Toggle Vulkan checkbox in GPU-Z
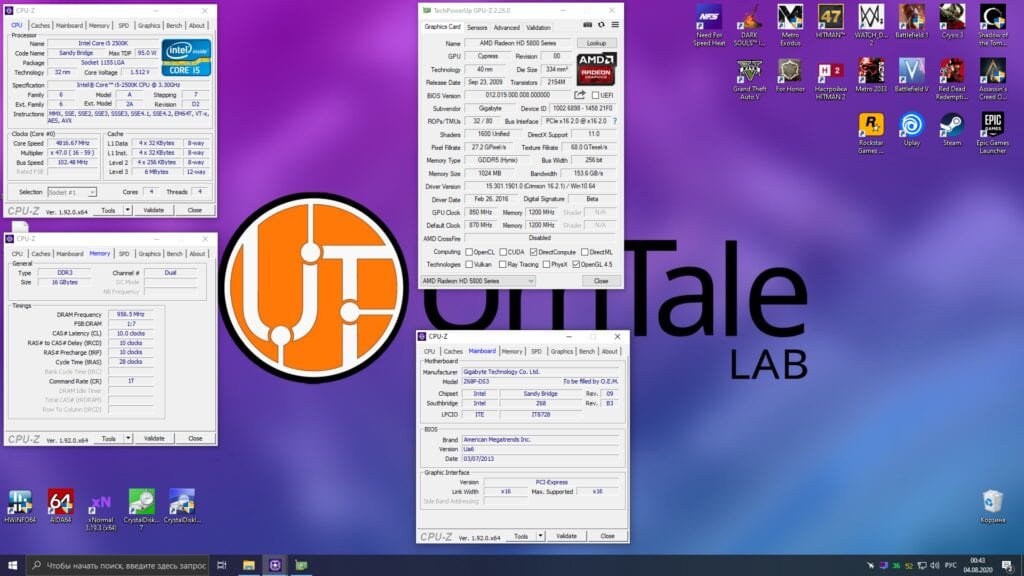 [469, 264]
